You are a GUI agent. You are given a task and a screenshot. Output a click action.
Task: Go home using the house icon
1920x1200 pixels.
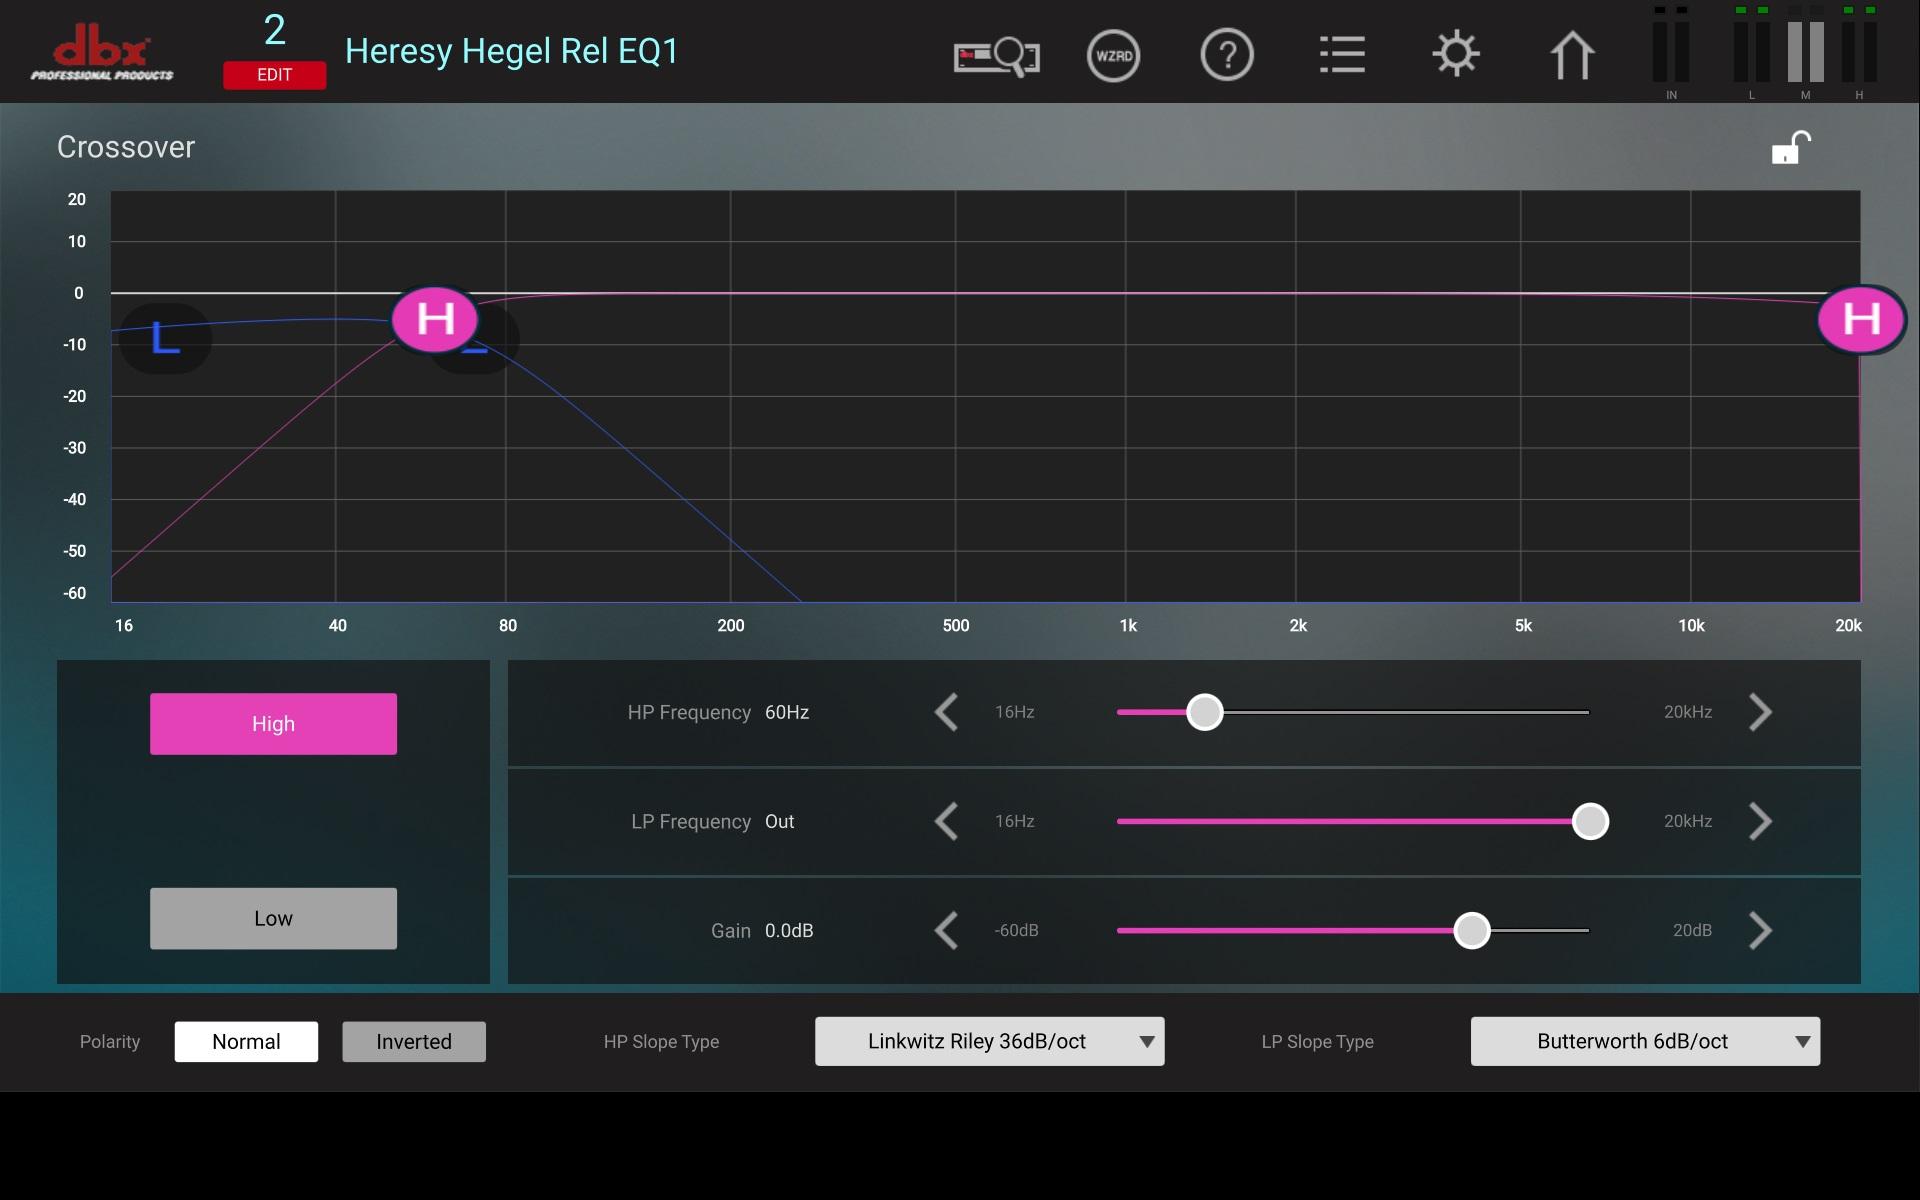click(1571, 55)
